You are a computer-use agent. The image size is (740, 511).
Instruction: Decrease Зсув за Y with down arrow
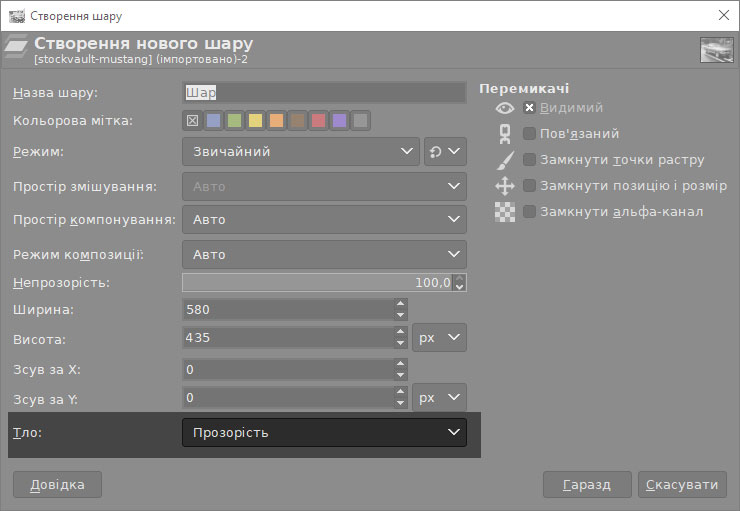coord(400,403)
